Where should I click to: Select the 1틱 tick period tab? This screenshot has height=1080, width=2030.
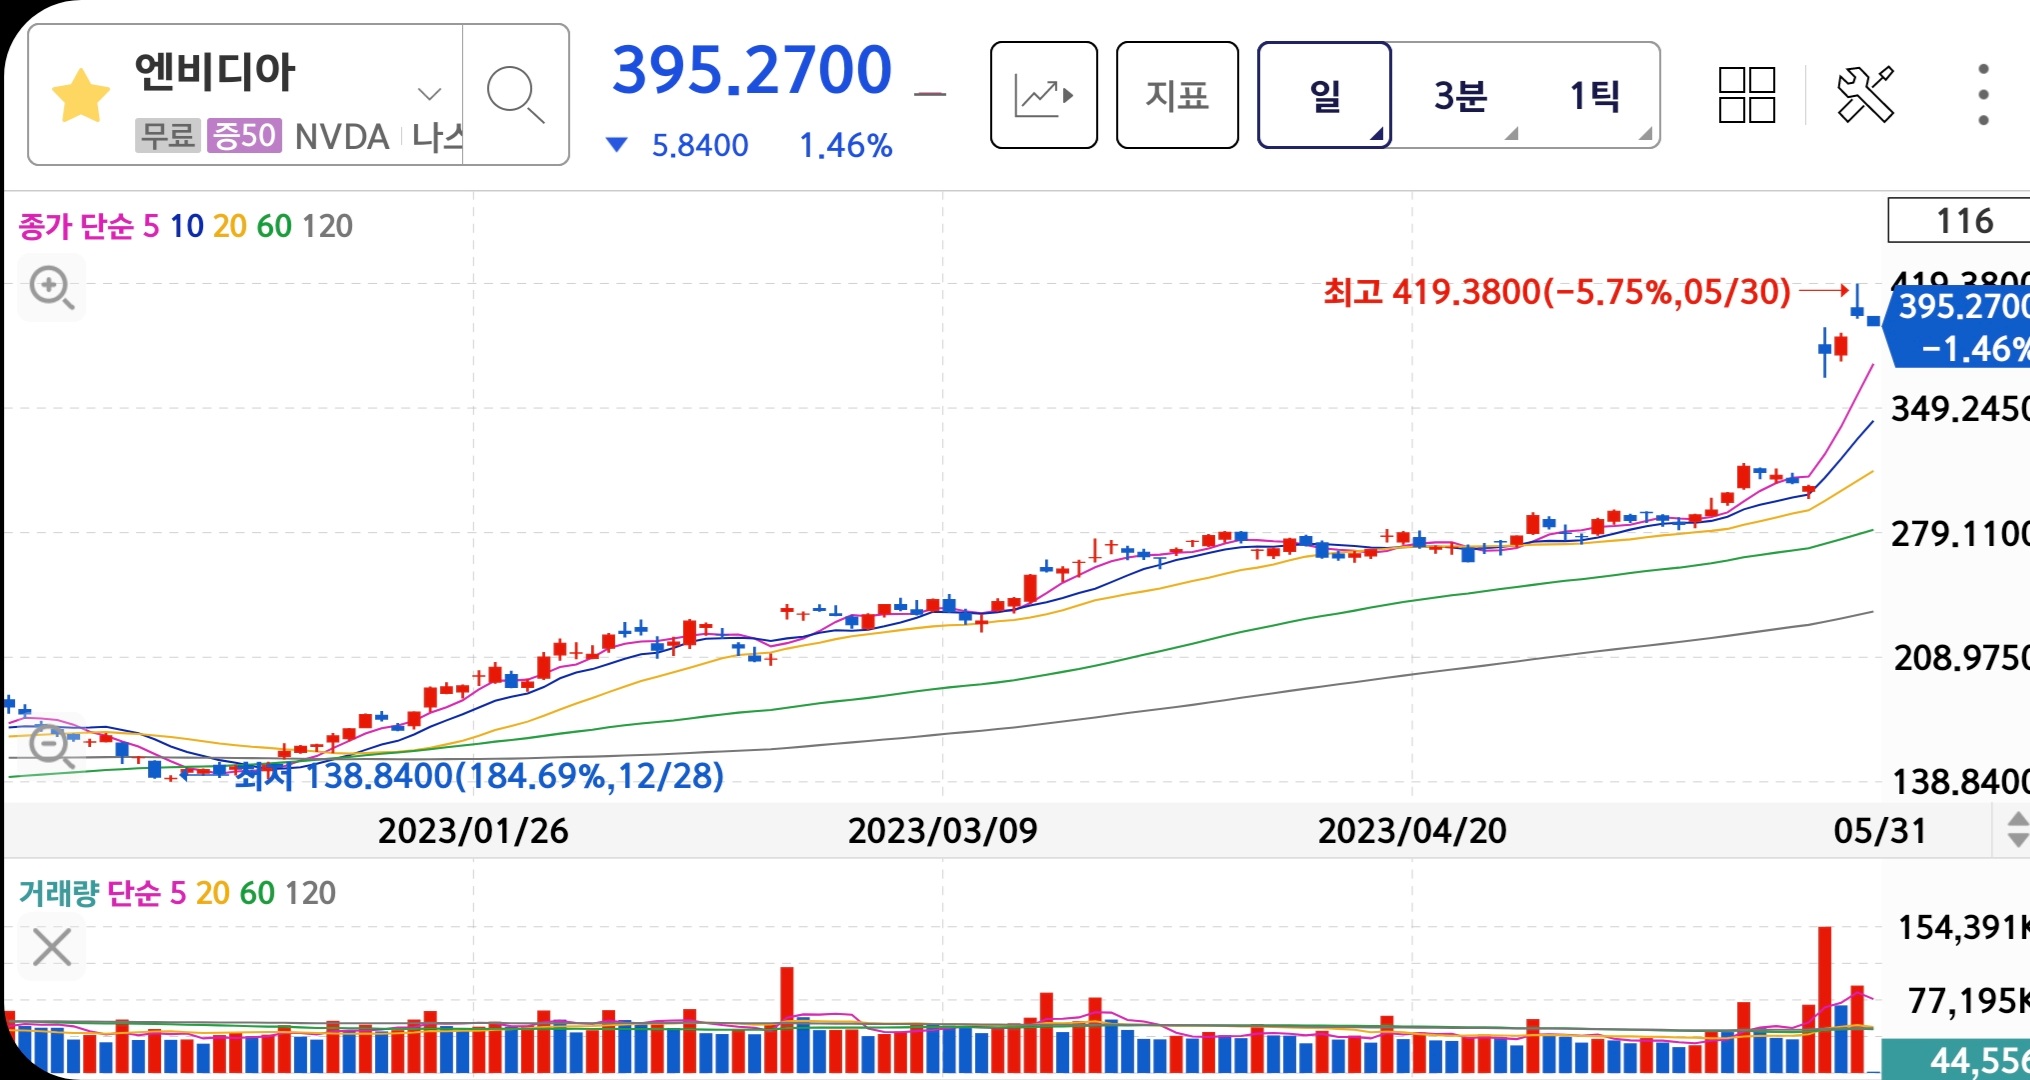click(x=1594, y=95)
